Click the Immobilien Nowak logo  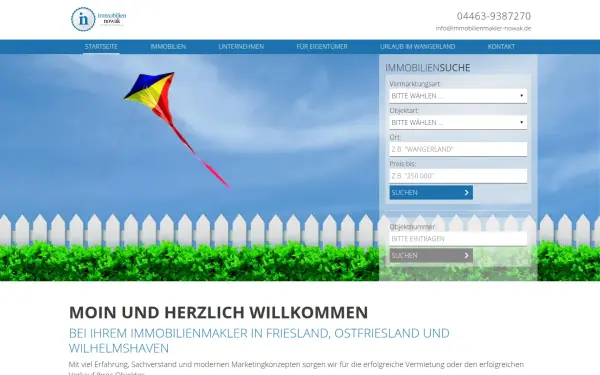click(98, 19)
